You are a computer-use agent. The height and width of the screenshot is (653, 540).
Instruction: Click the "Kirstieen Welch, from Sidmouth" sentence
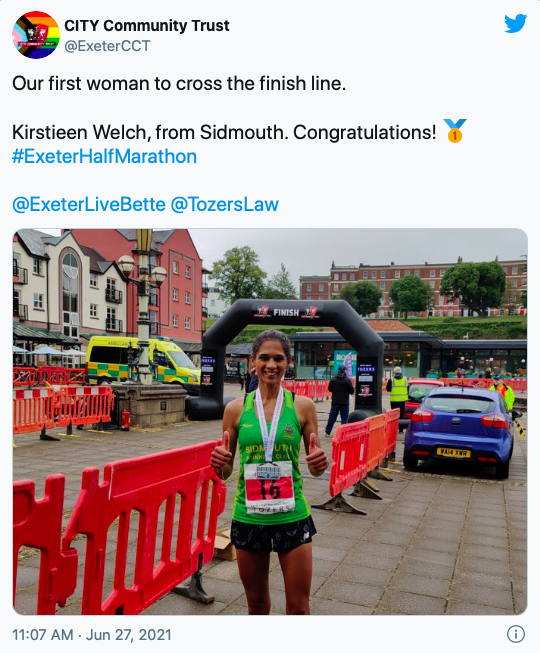click(x=150, y=132)
